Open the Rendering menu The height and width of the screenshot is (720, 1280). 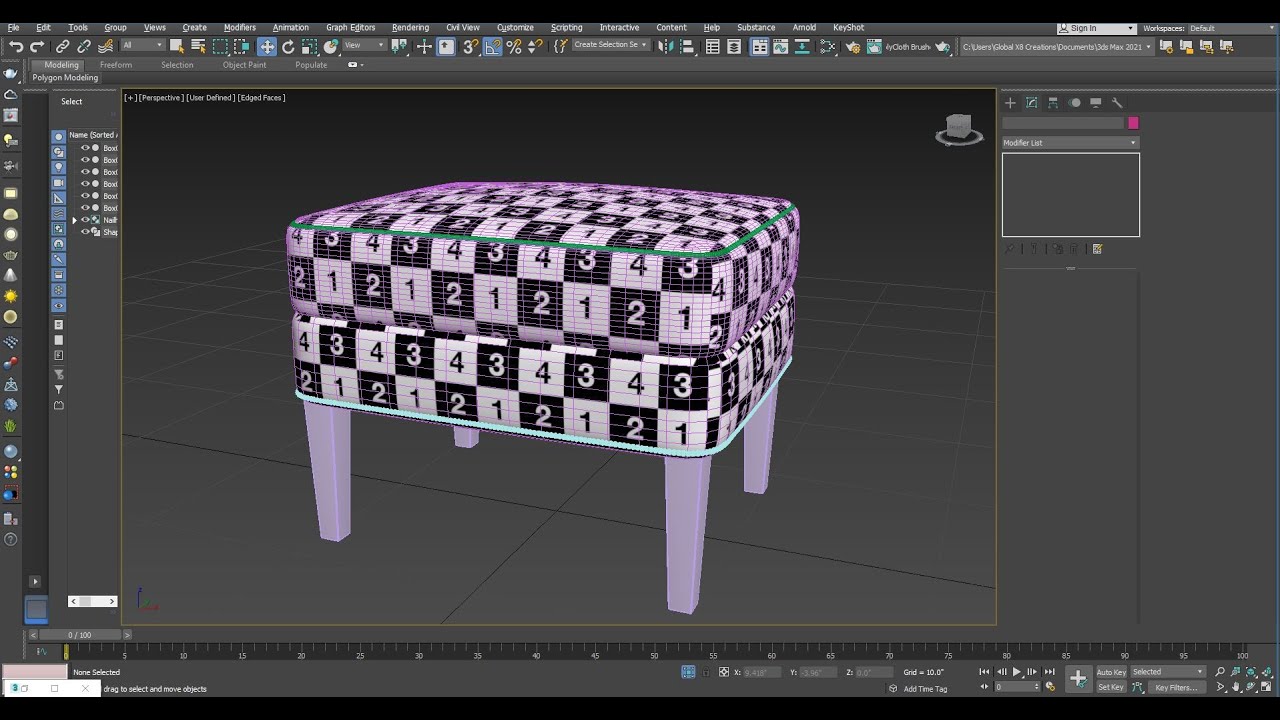tap(410, 28)
